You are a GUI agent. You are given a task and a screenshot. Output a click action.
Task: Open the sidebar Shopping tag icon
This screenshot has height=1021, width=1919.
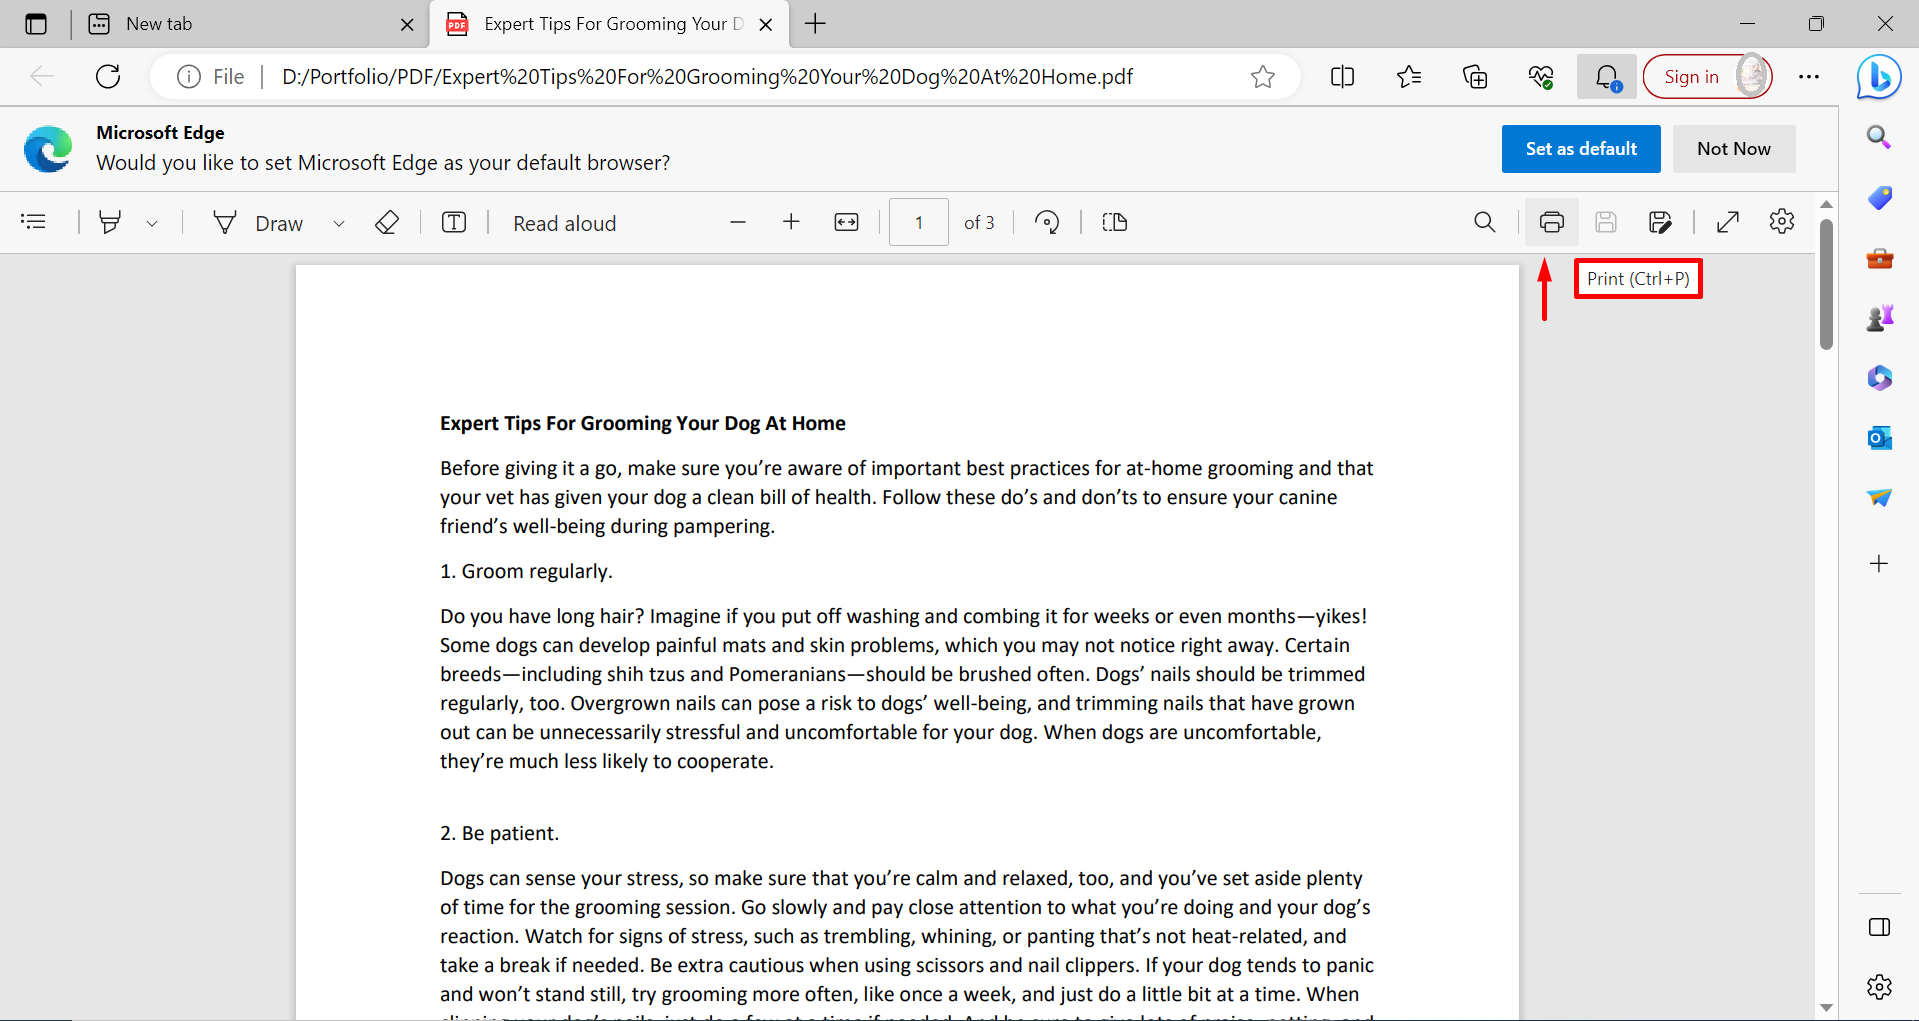pyautogui.click(x=1879, y=198)
